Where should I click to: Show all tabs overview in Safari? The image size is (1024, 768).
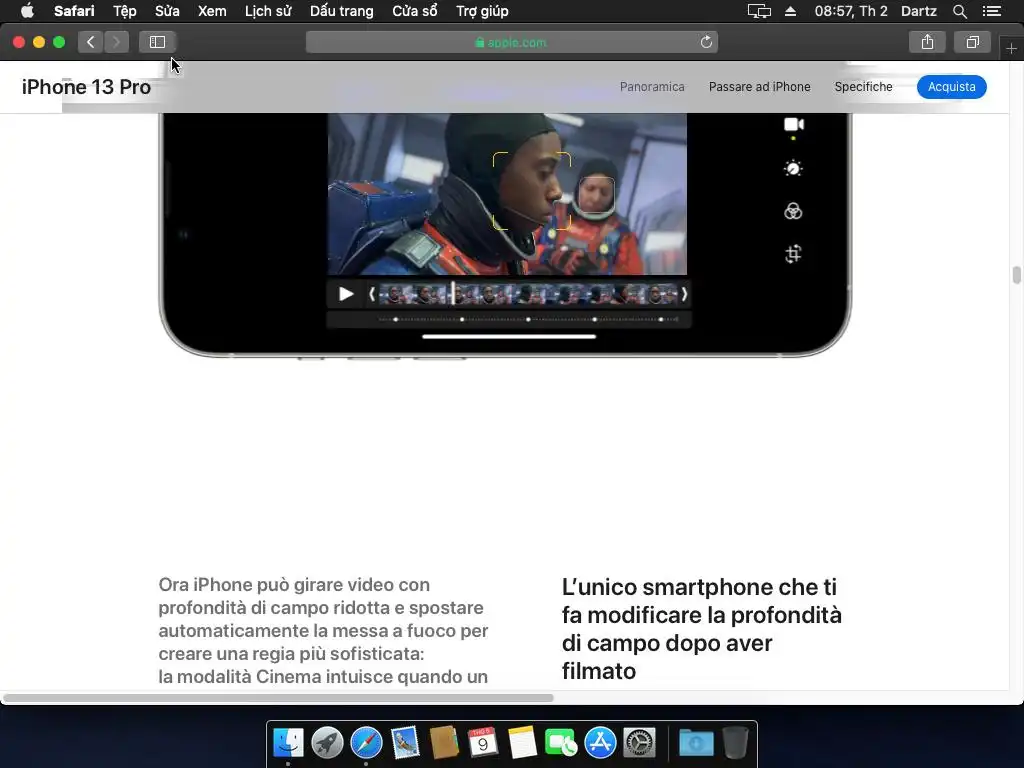tap(972, 42)
